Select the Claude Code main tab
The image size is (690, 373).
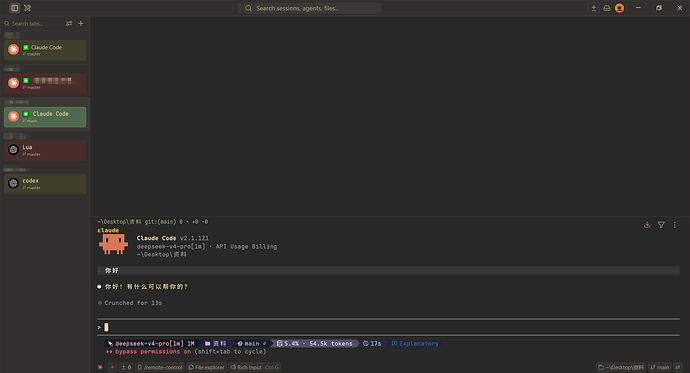pos(45,117)
